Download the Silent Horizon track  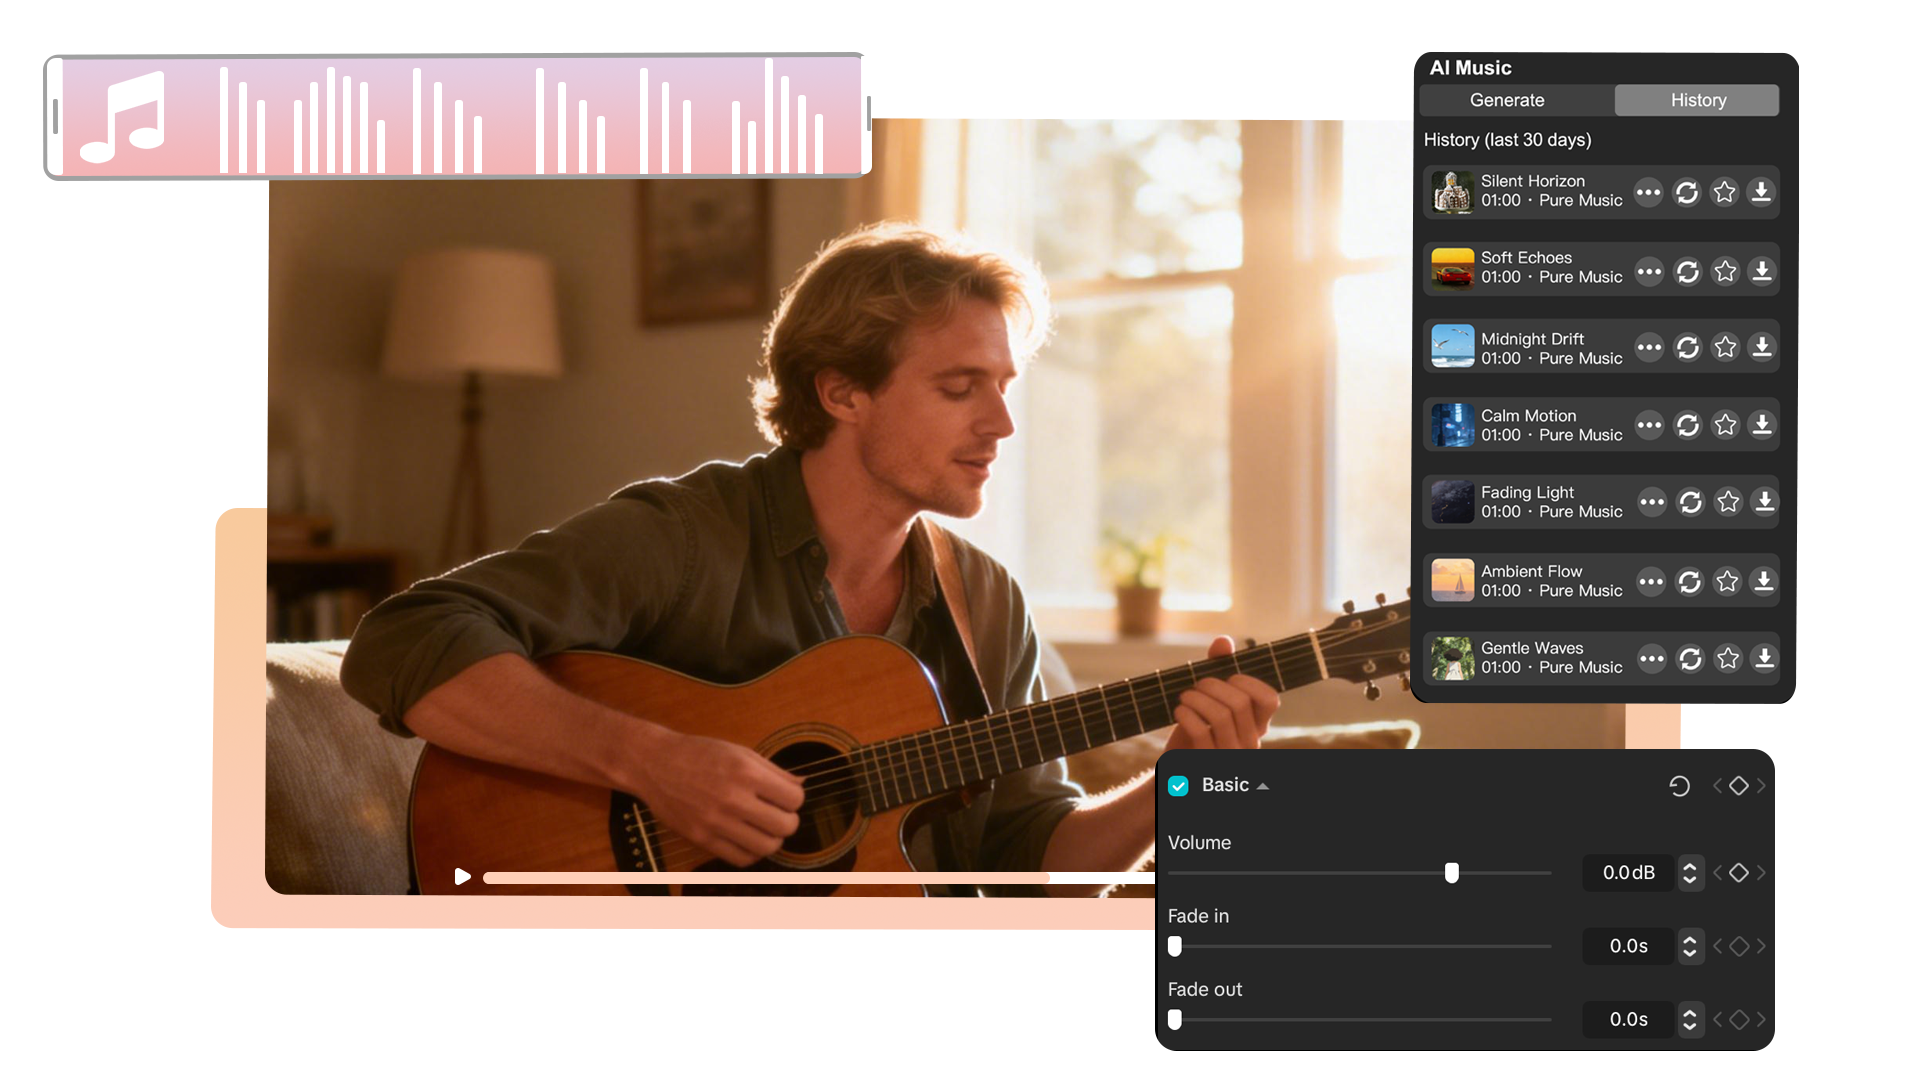(x=1761, y=192)
